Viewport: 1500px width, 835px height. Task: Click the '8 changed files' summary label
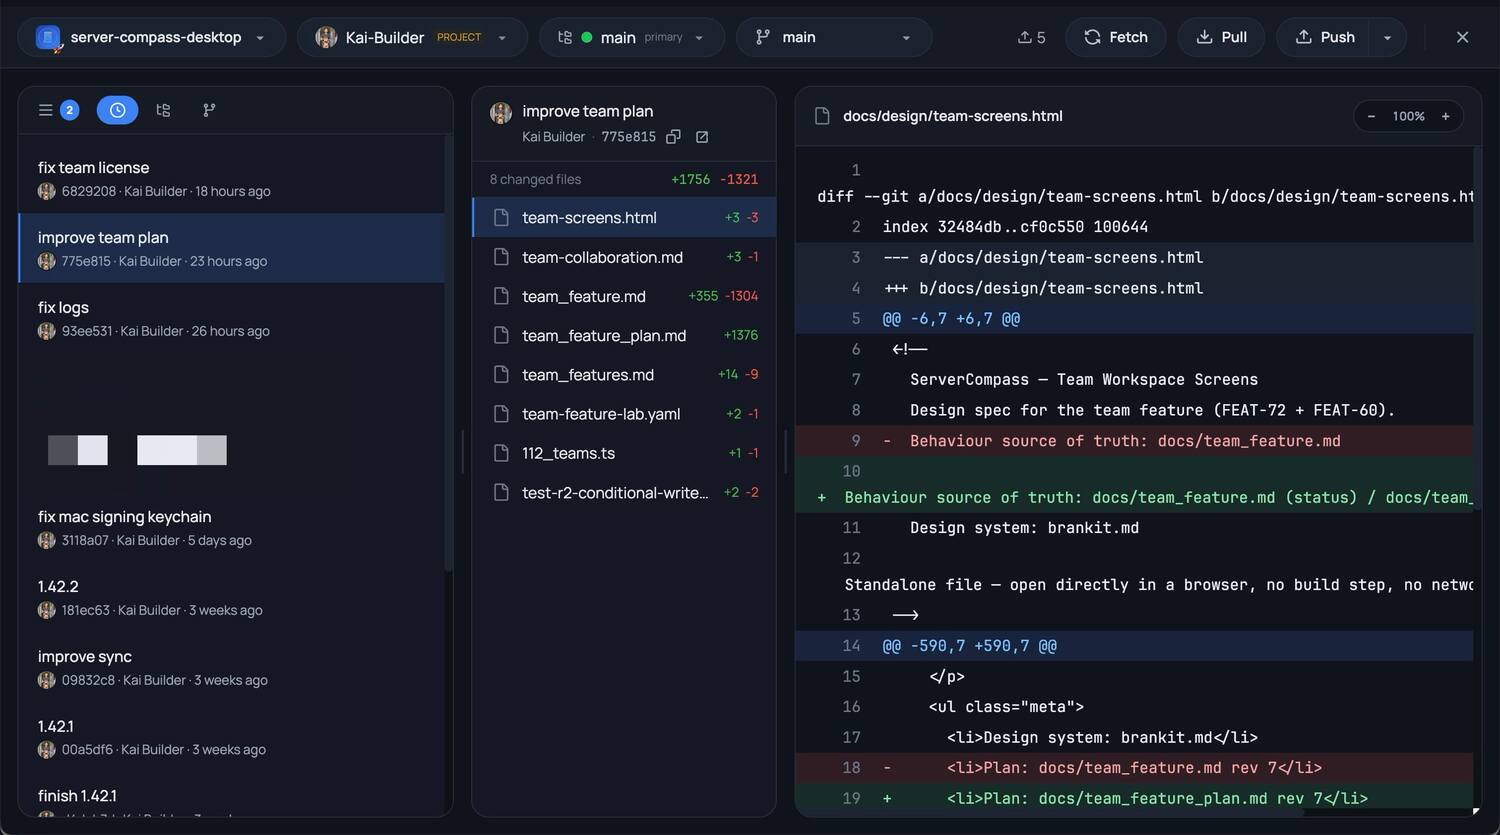point(535,179)
